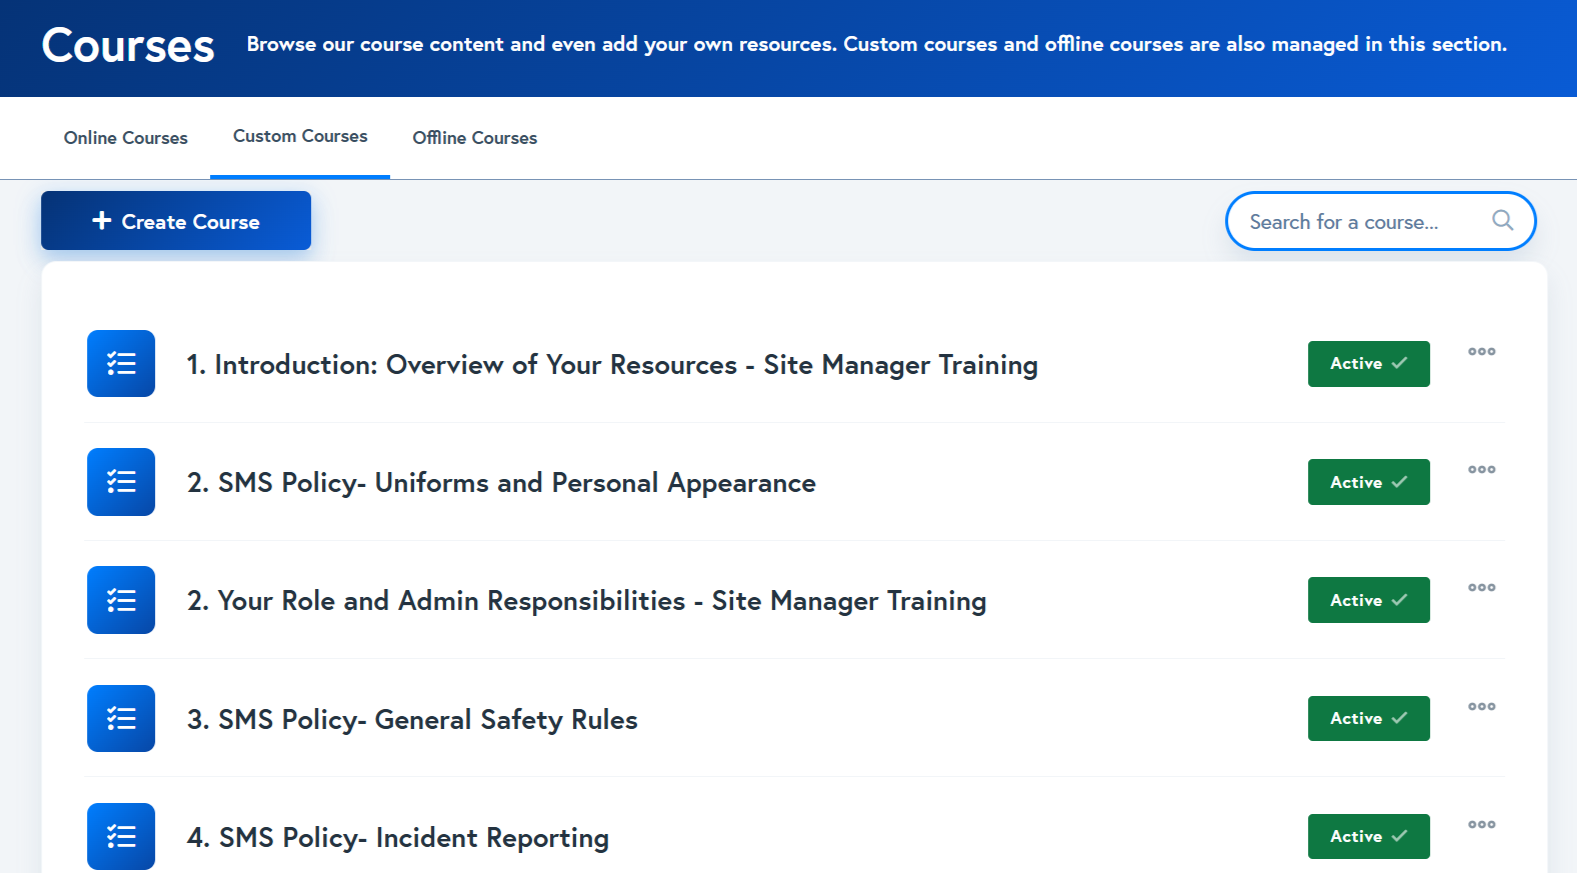Viewport: 1577px width, 873px height.
Task: Open the three-dot menu for Incident Reporting
Action: (1481, 825)
